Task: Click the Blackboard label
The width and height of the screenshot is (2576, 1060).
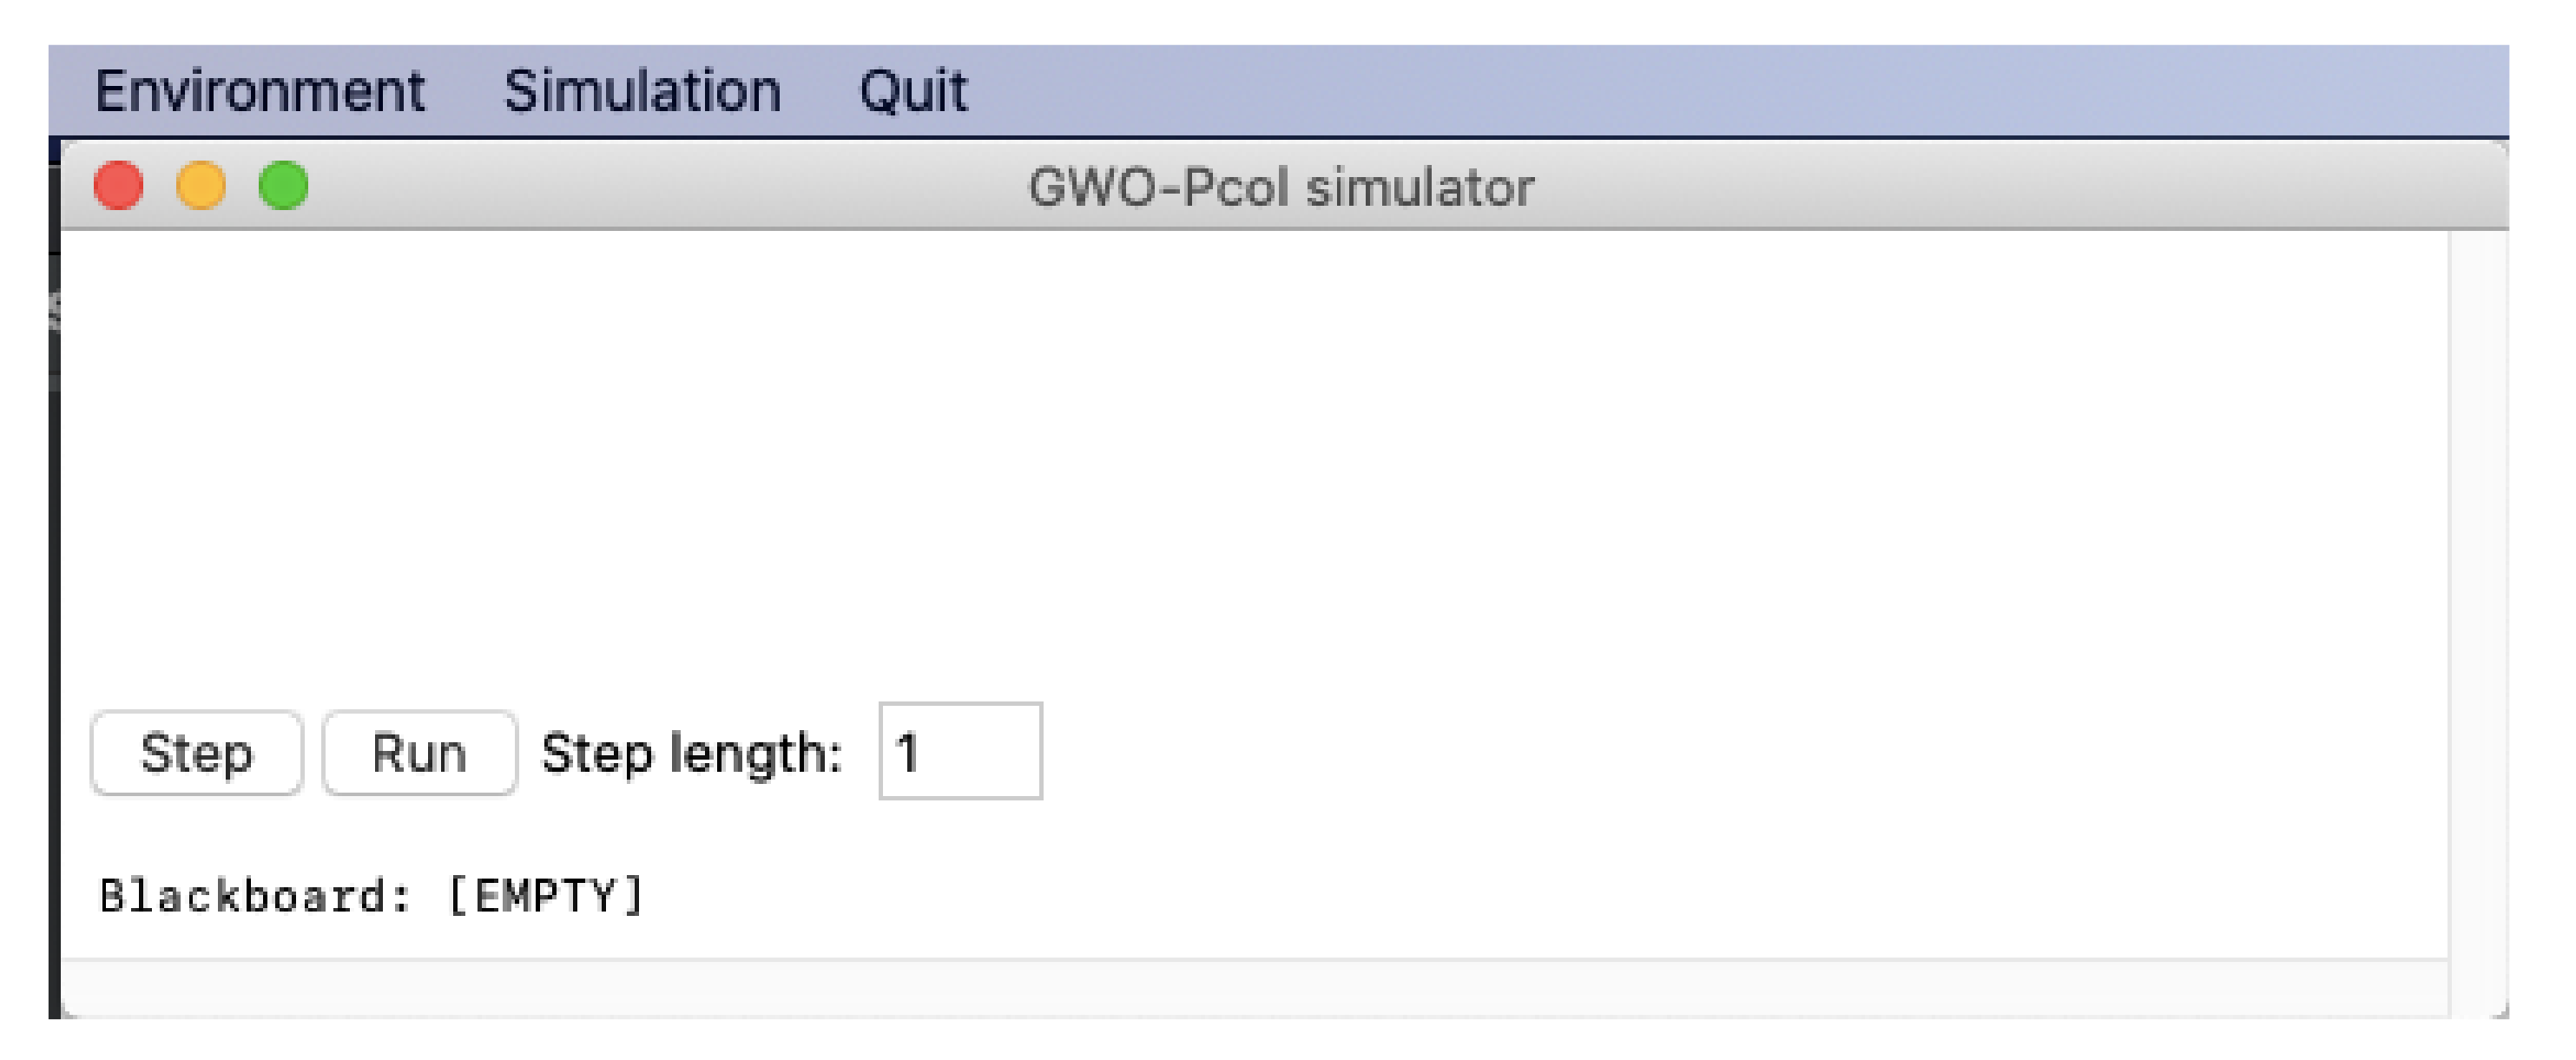Action: point(255,895)
